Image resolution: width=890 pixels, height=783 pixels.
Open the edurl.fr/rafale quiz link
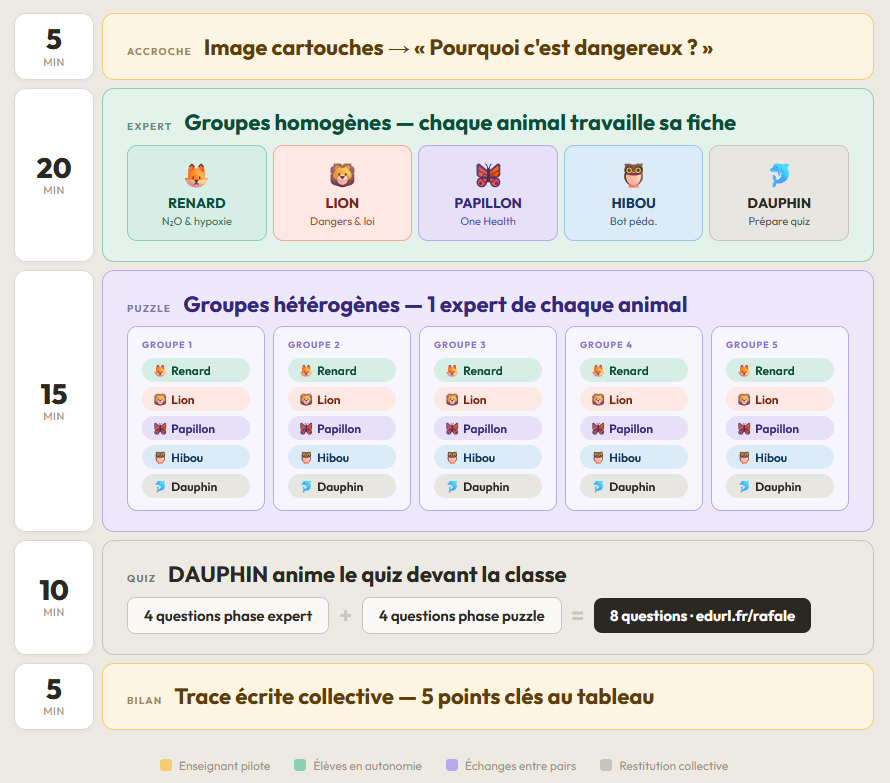click(x=702, y=615)
